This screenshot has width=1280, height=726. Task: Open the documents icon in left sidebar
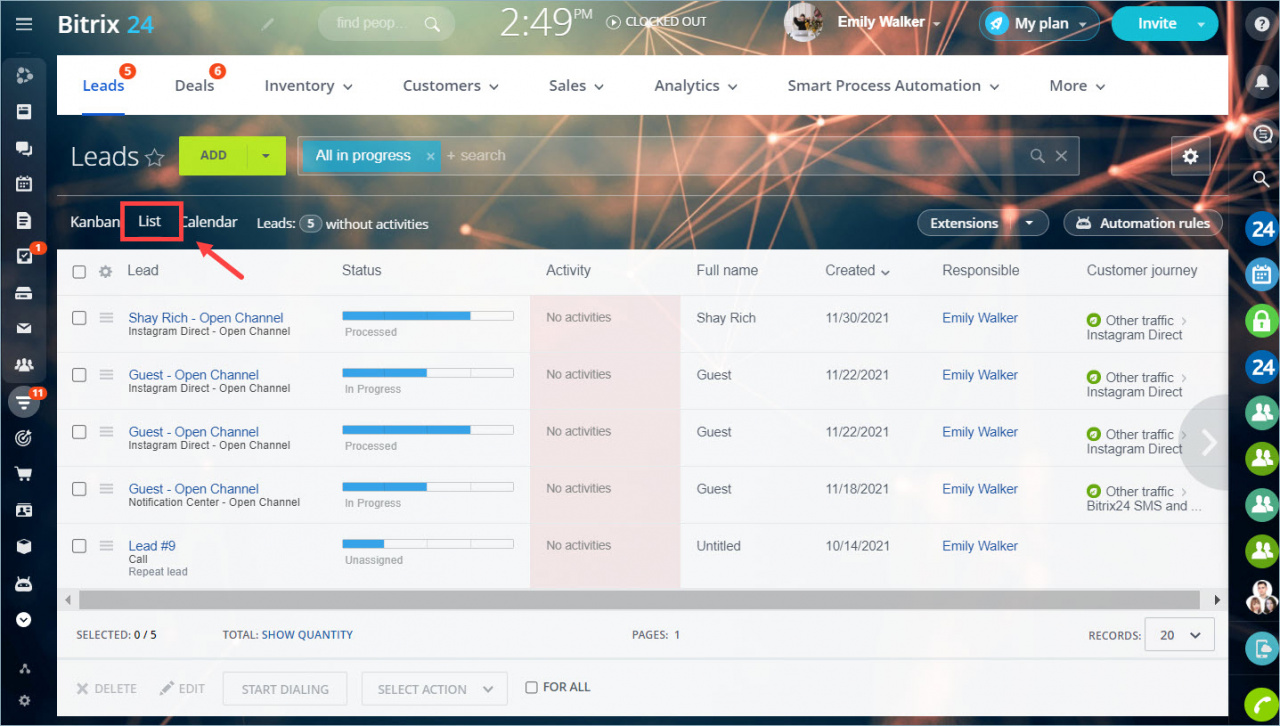[24, 220]
